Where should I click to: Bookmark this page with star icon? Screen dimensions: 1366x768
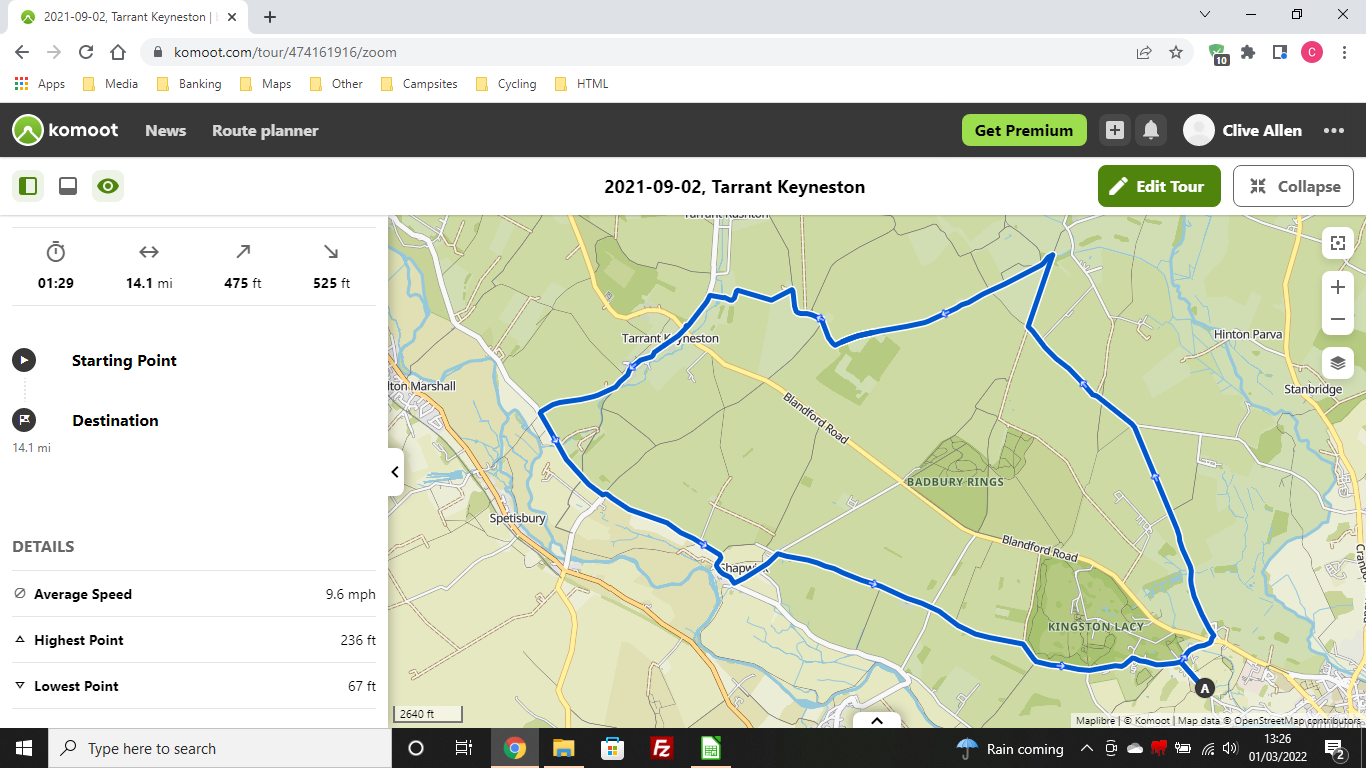1176,52
